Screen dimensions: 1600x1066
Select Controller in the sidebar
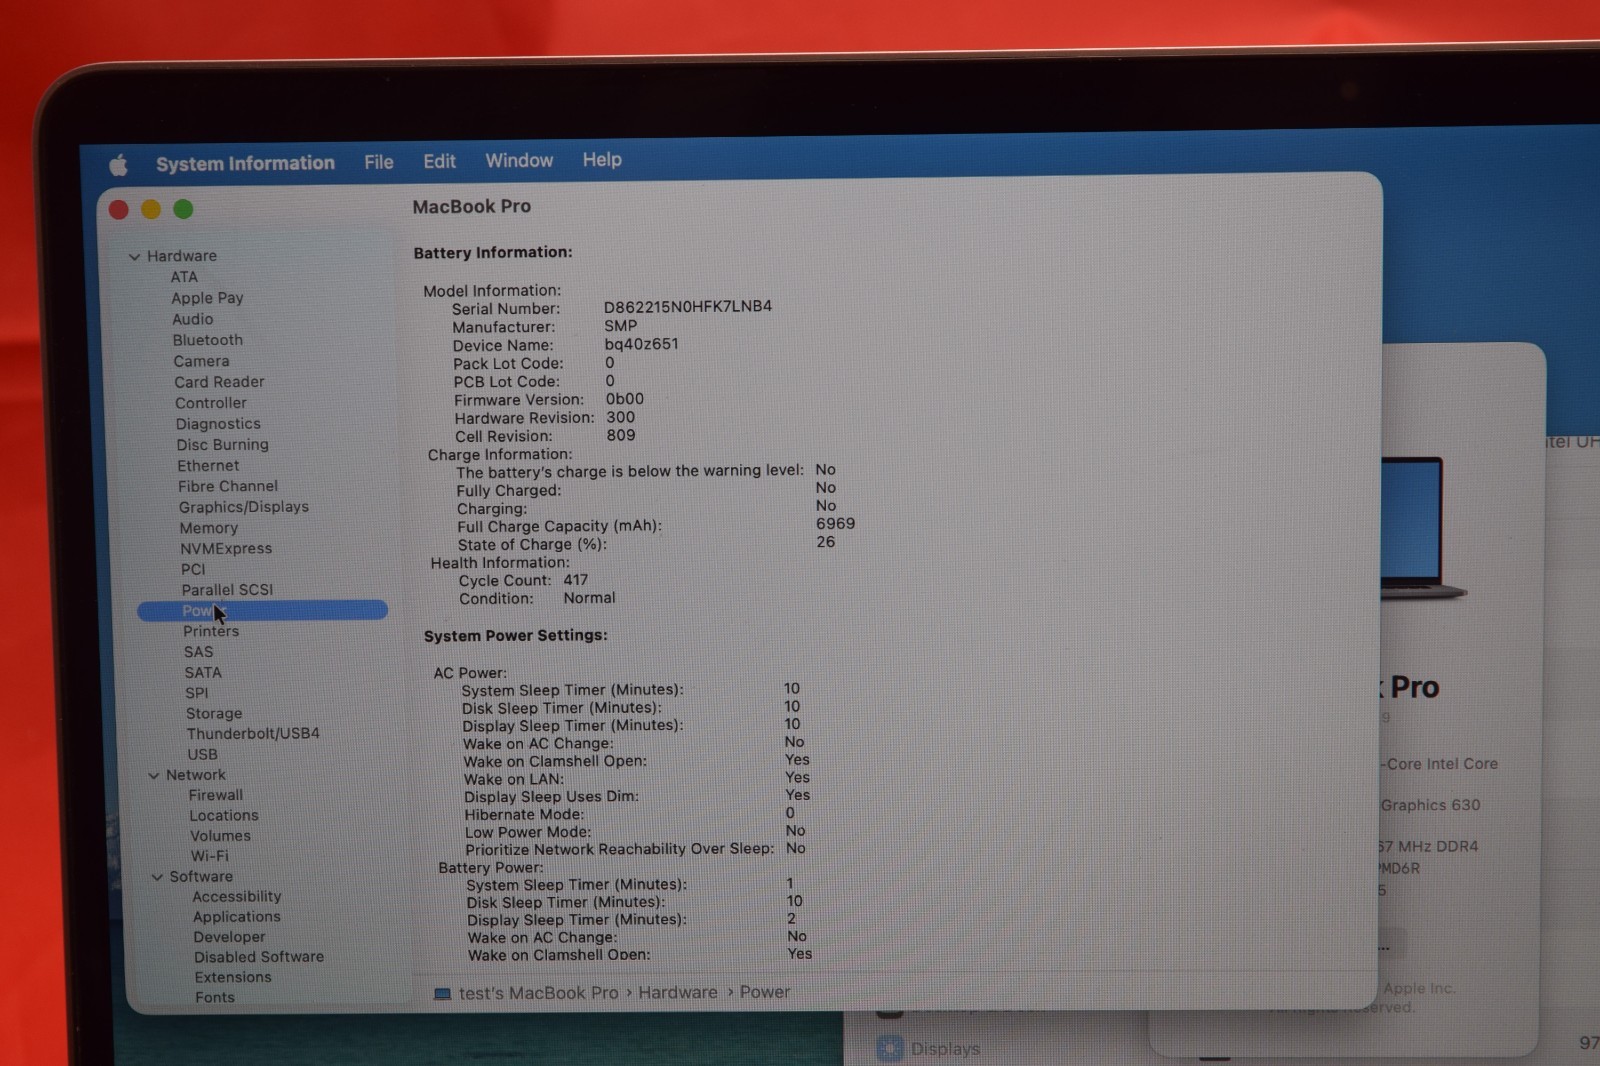(x=210, y=403)
